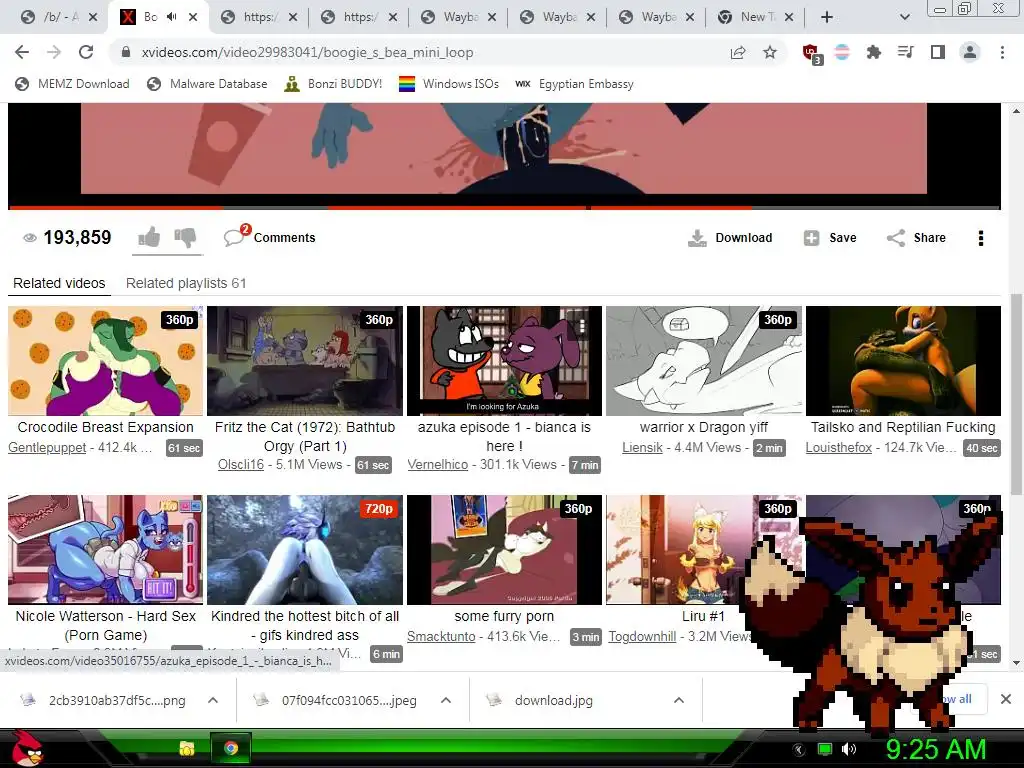Open the download.jpg file in downloads bar
Viewport: 1024px width, 768px height.
554,700
